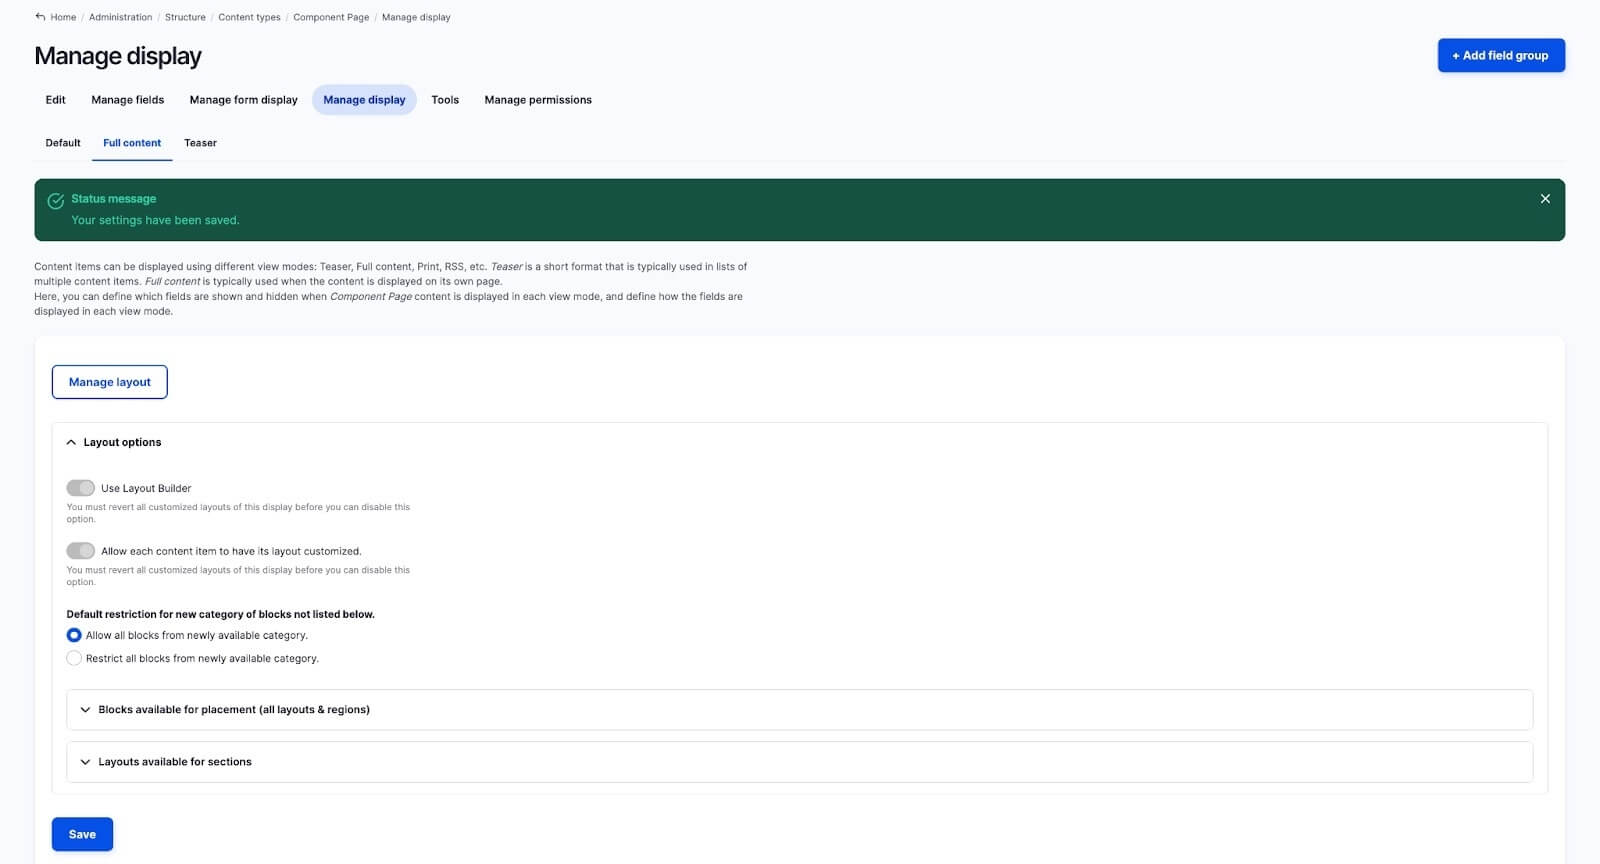Save the display settings
Image resolution: width=1600 pixels, height=864 pixels.
click(x=82, y=834)
